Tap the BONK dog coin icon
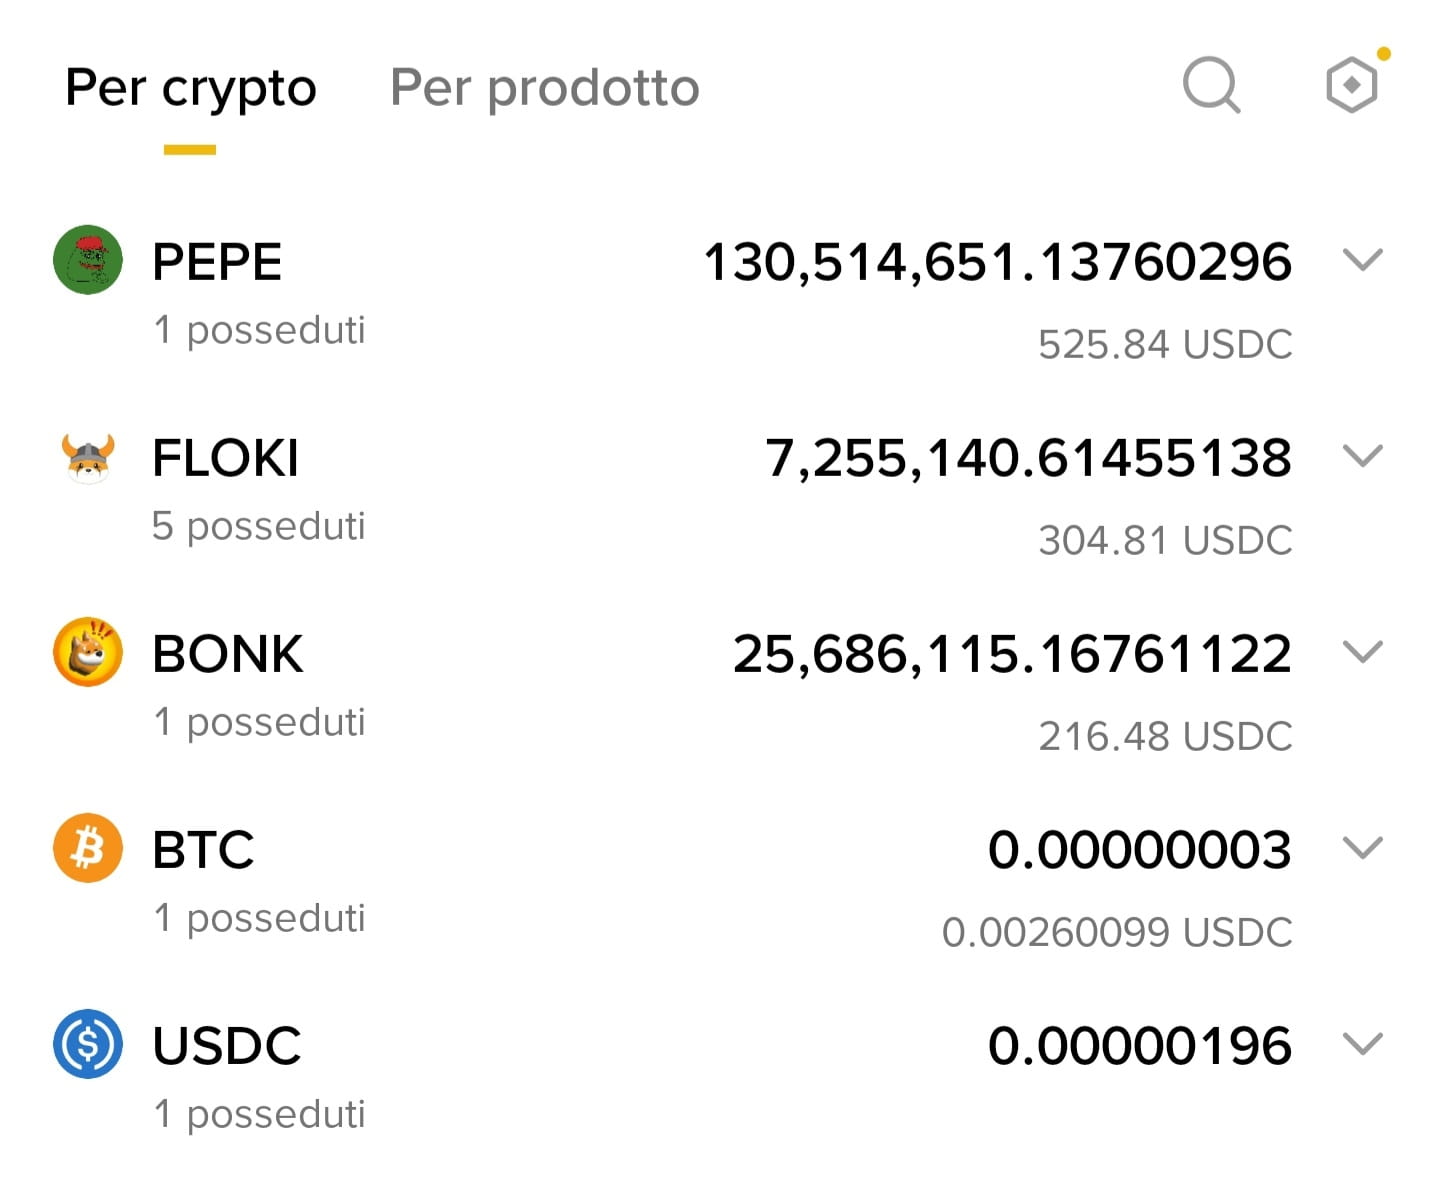Viewport: 1440px width, 1180px height. click(88, 652)
